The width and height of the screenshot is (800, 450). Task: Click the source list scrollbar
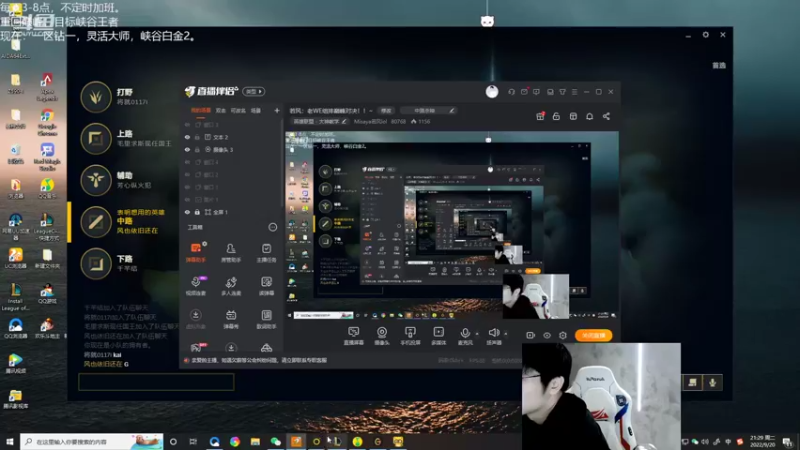[x=282, y=163]
